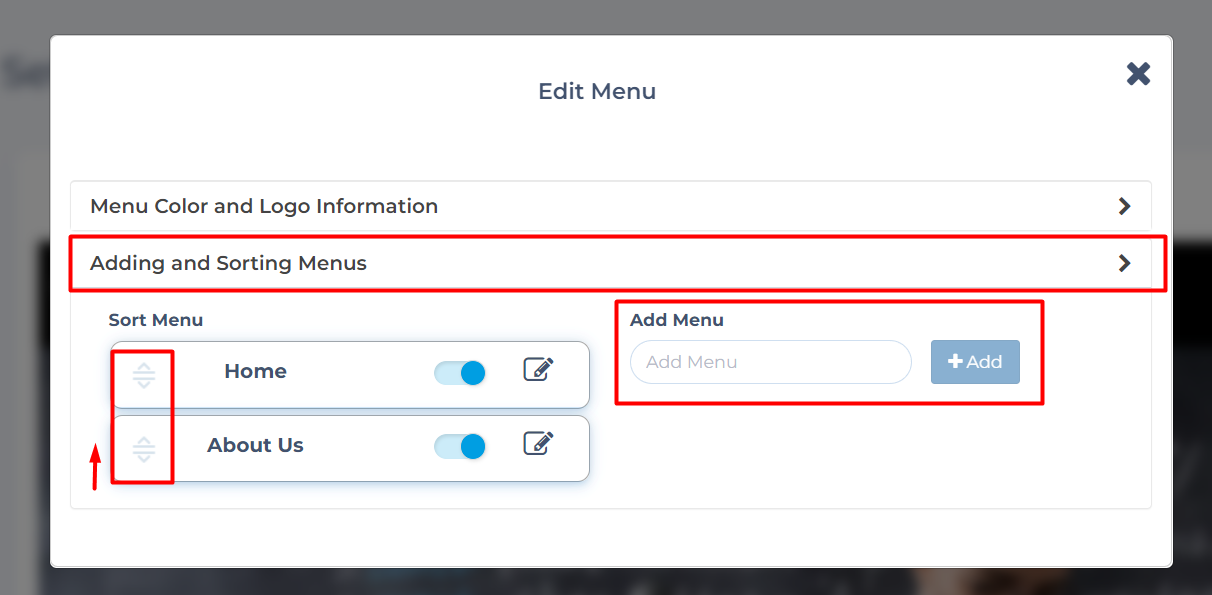The image size is (1212, 595).
Task: Click the Edit Menu dialog title
Action: point(597,91)
